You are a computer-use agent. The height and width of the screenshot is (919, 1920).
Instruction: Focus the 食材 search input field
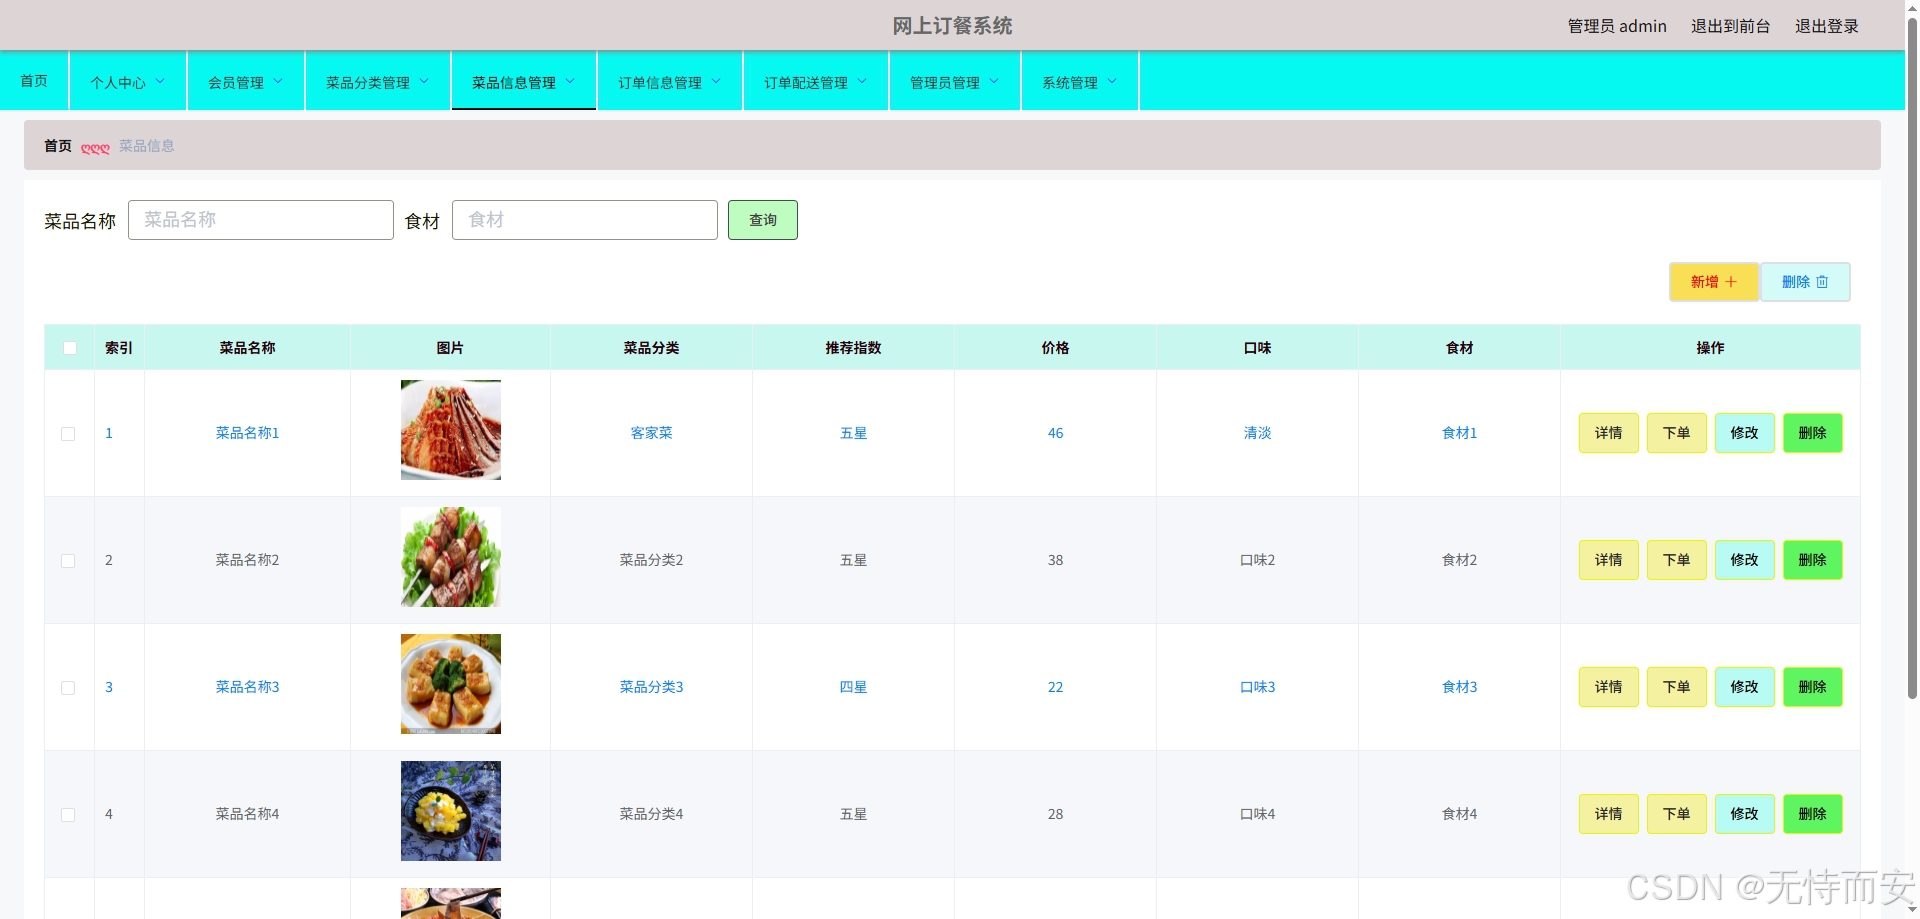[585, 220]
